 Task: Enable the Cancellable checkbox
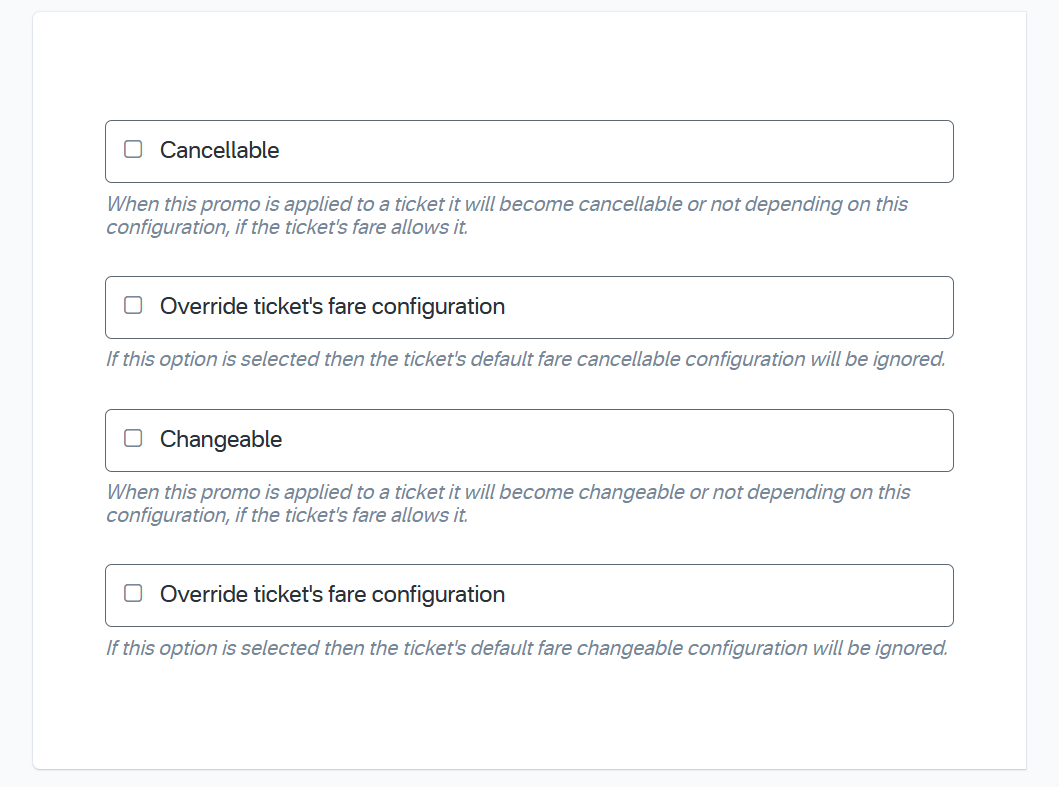click(133, 150)
